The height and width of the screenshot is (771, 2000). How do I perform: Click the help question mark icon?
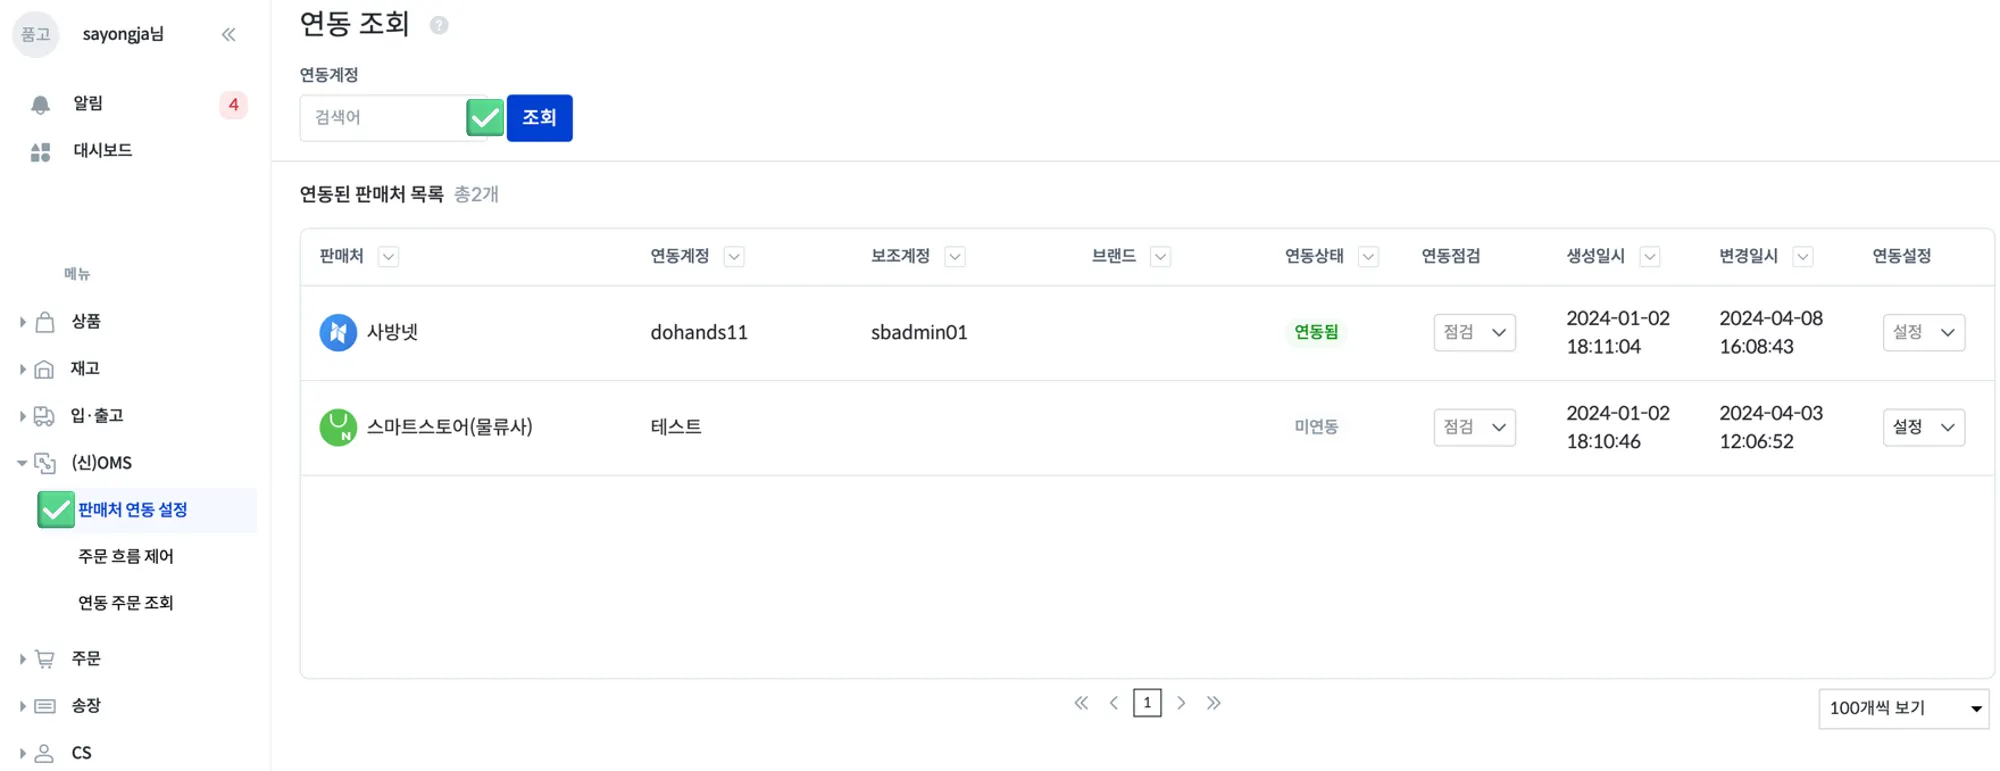point(439,25)
